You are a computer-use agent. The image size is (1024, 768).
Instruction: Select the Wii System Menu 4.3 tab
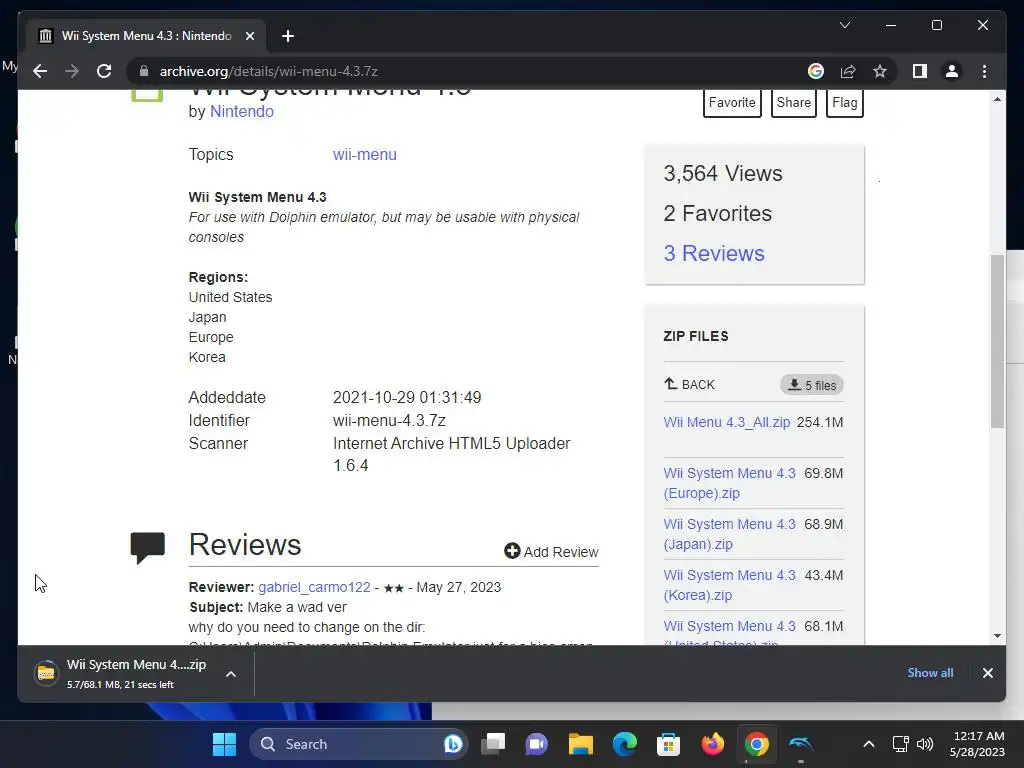click(x=146, y=36)
